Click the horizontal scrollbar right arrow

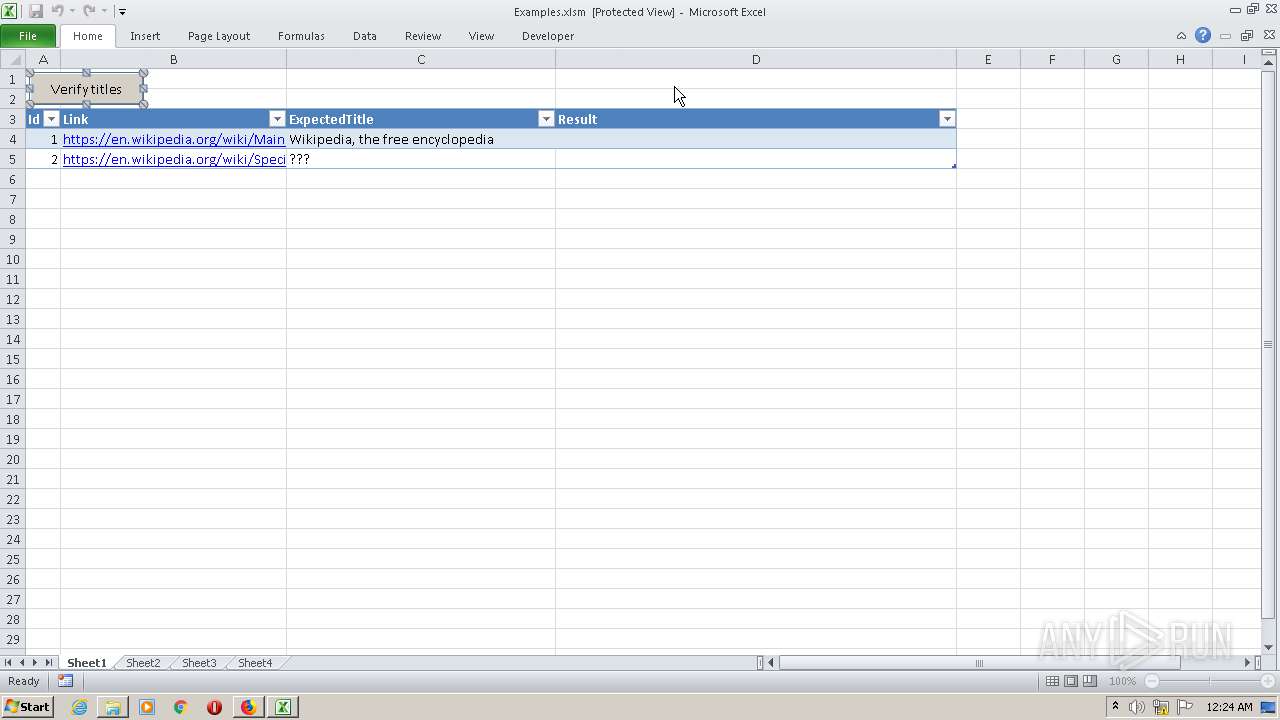pos(1248,663)
